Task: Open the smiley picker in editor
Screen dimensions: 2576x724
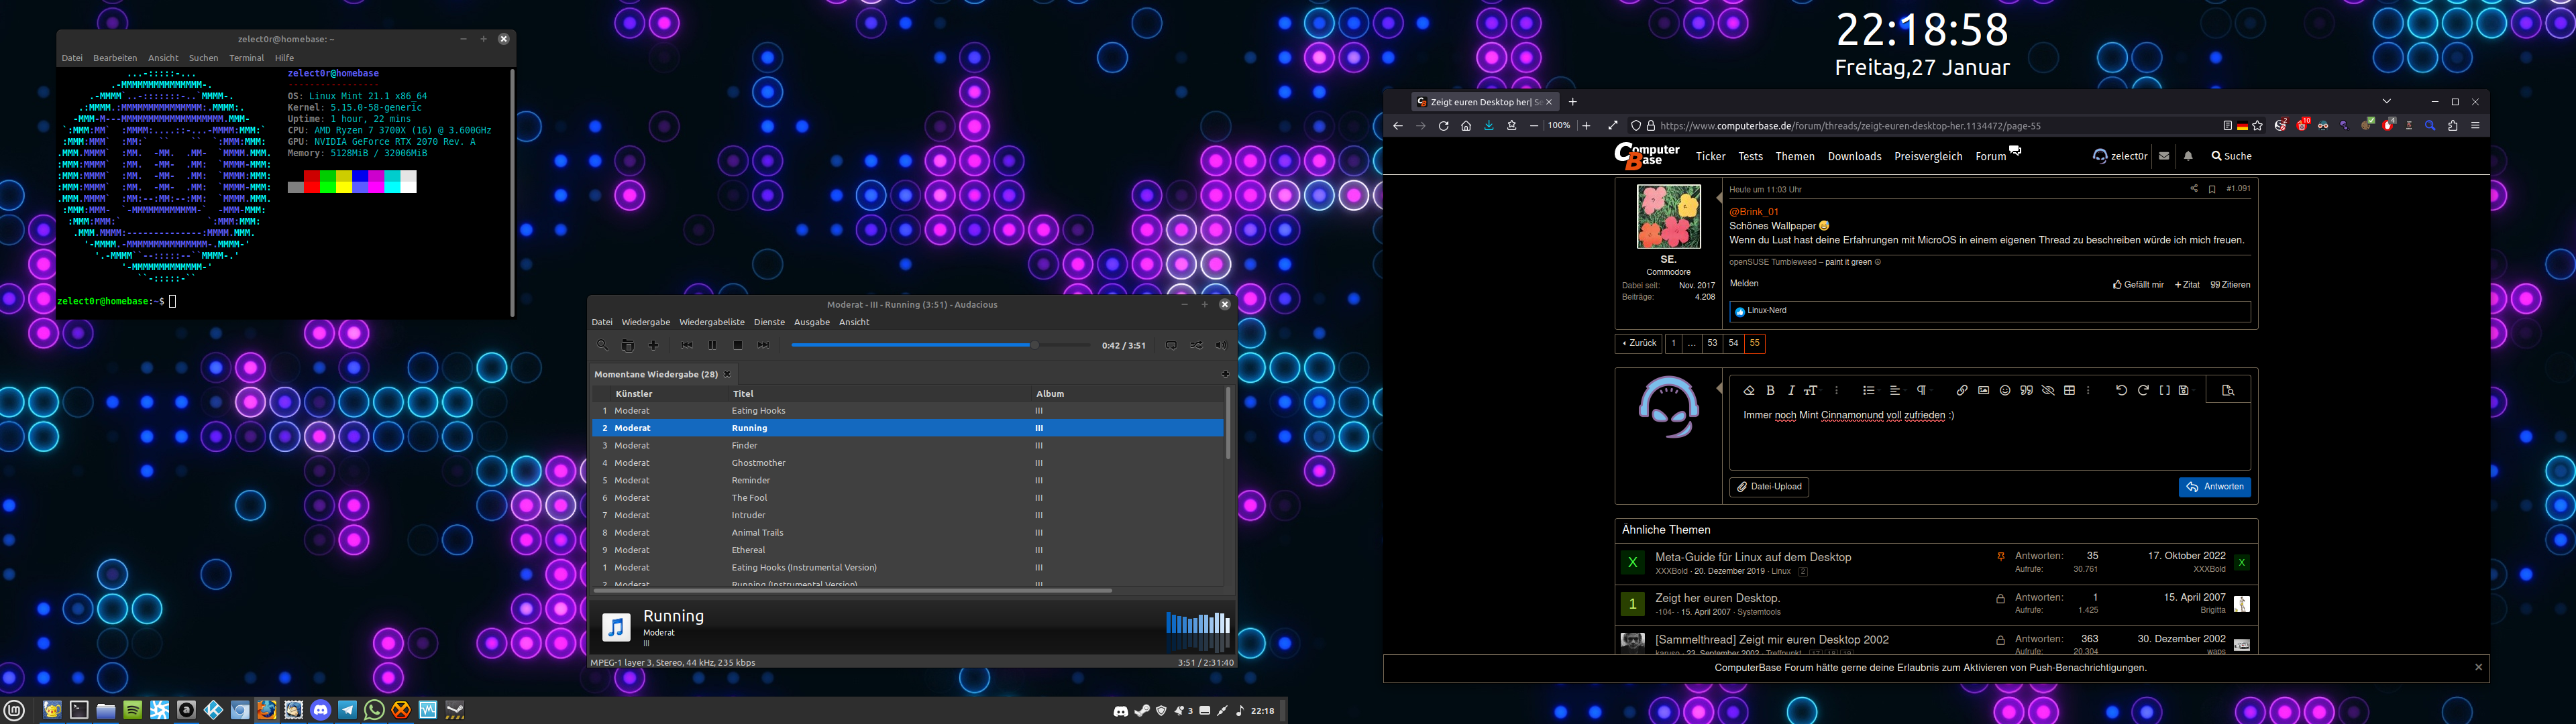Action: pyautogui.click(x=2005, y=391)
